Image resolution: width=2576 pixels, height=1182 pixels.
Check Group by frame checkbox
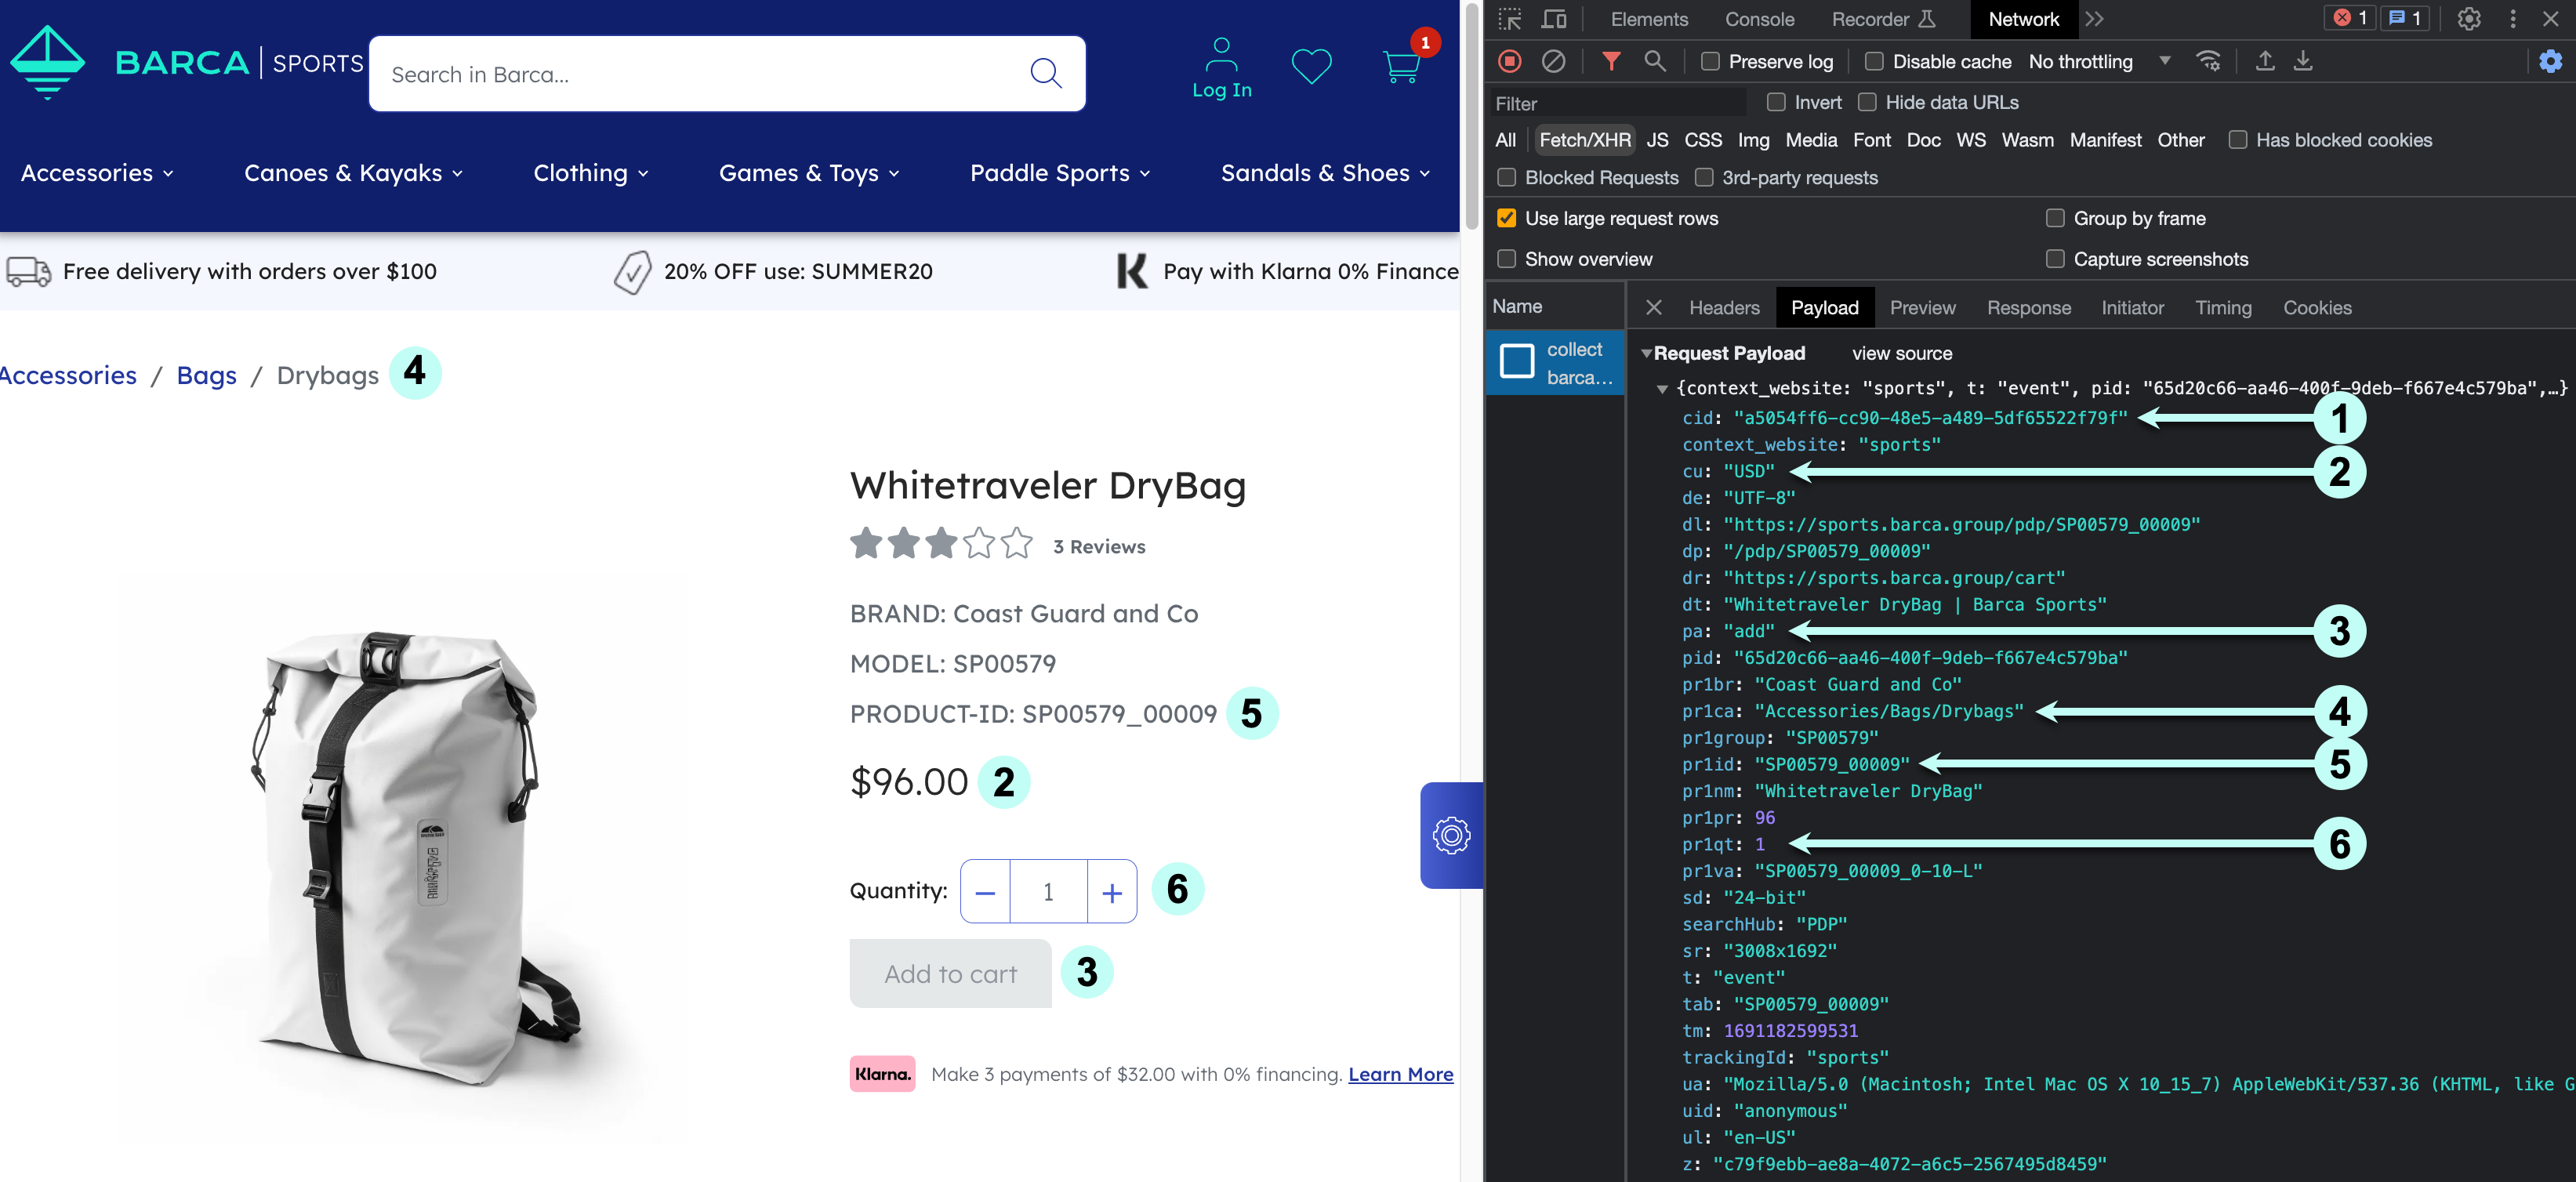coord(2055,218)
